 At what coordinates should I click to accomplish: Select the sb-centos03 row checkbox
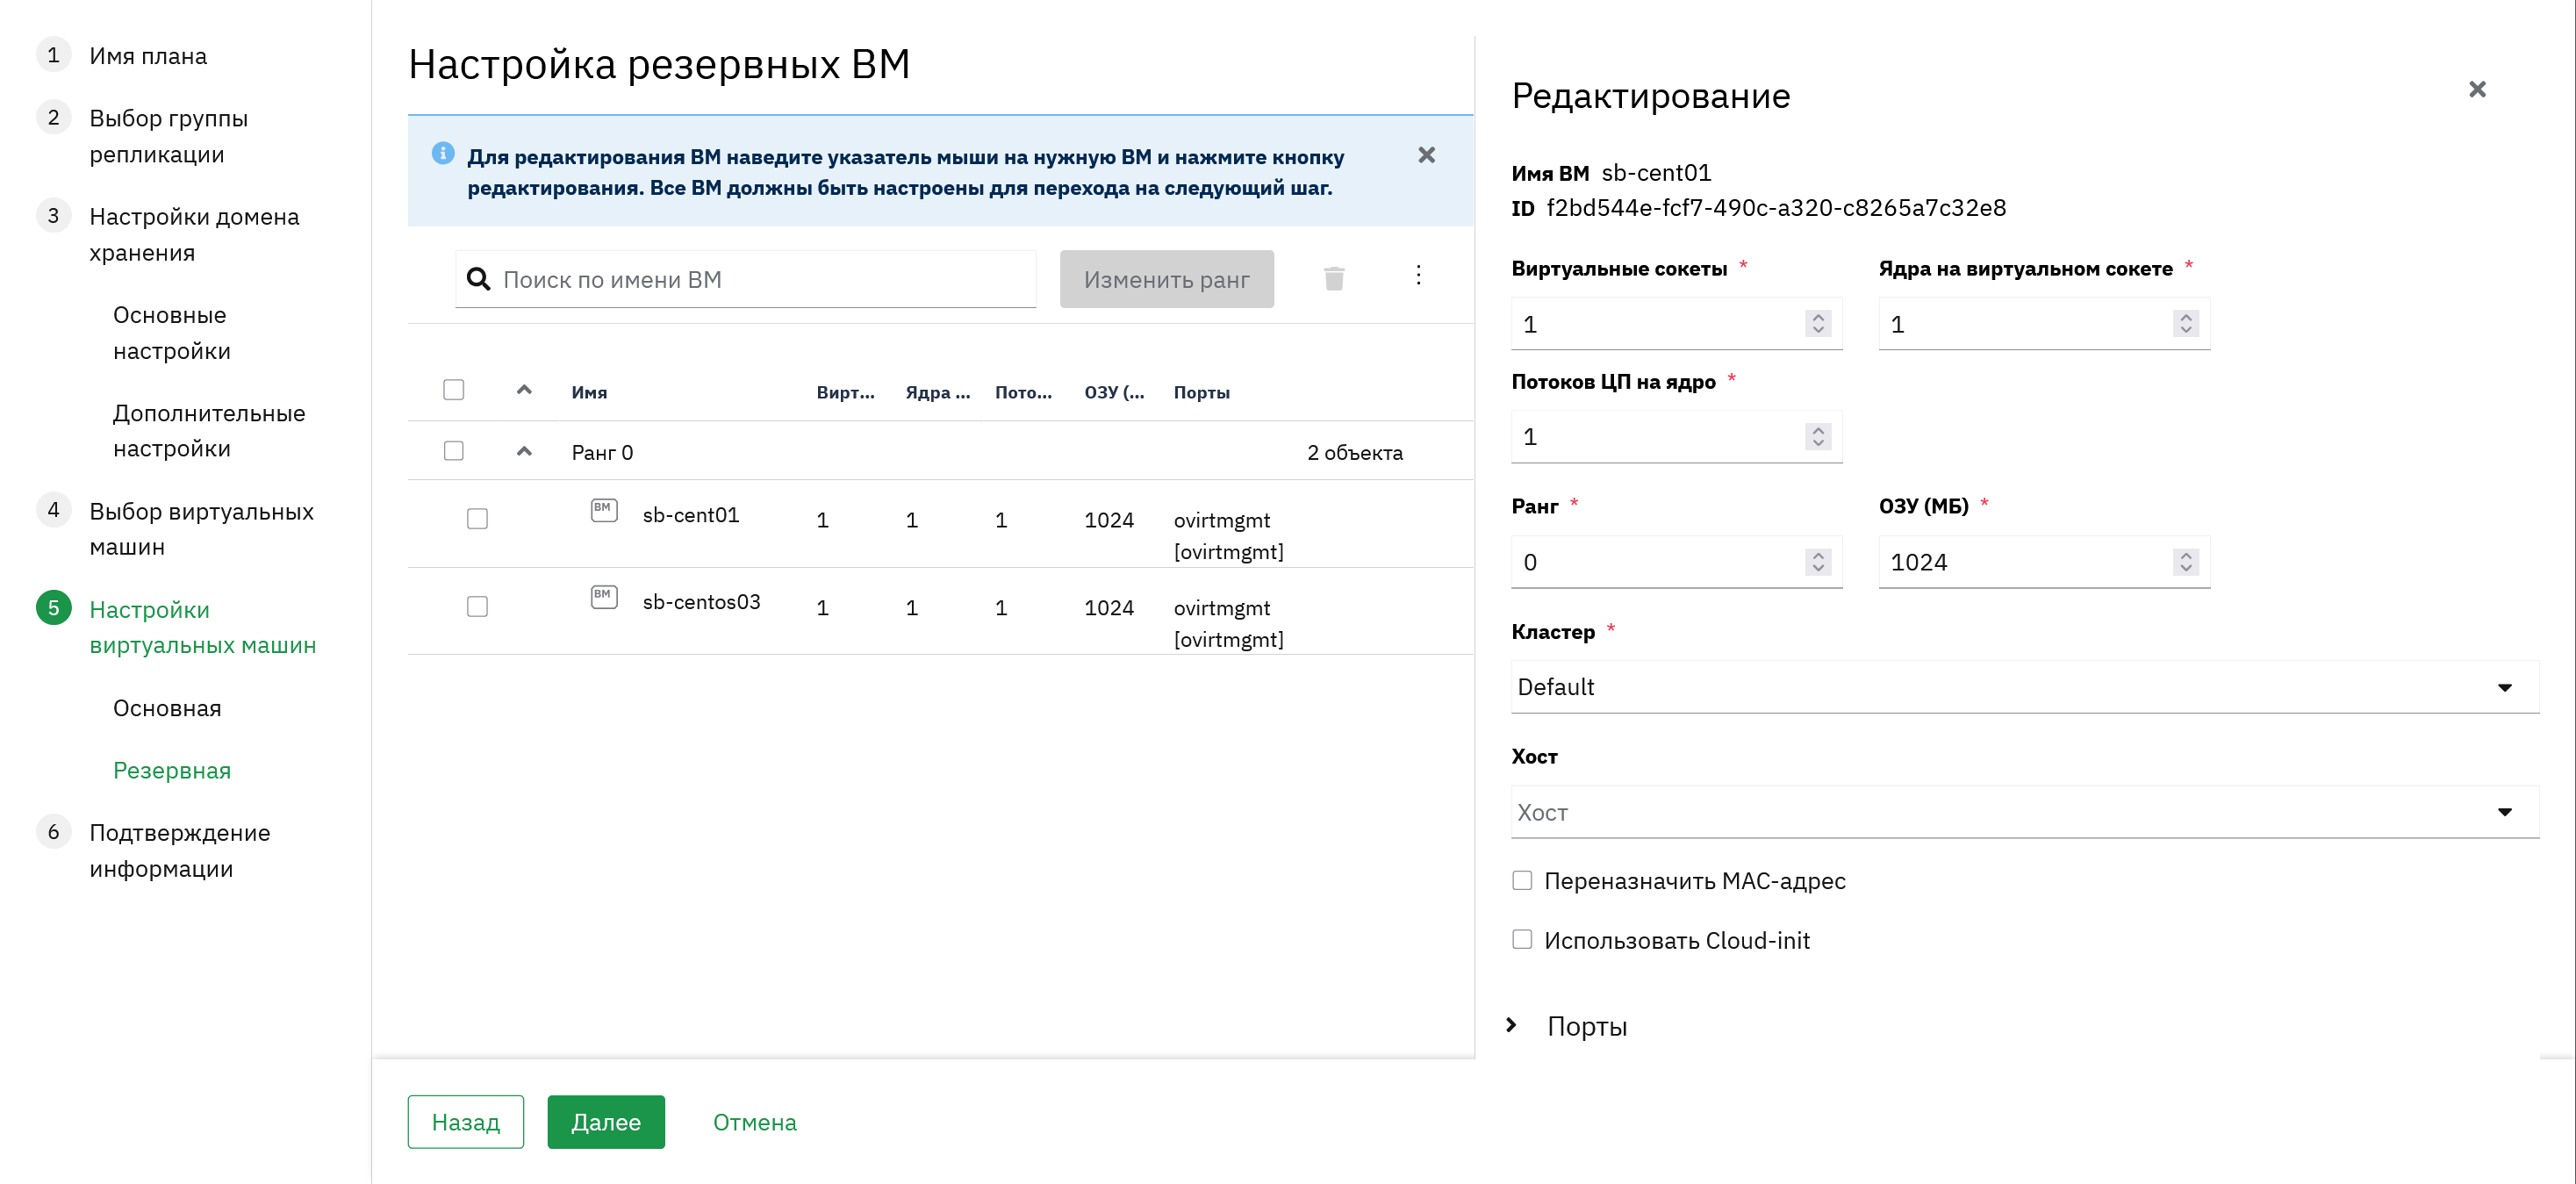pyautogui.click(x=477, y=607)
